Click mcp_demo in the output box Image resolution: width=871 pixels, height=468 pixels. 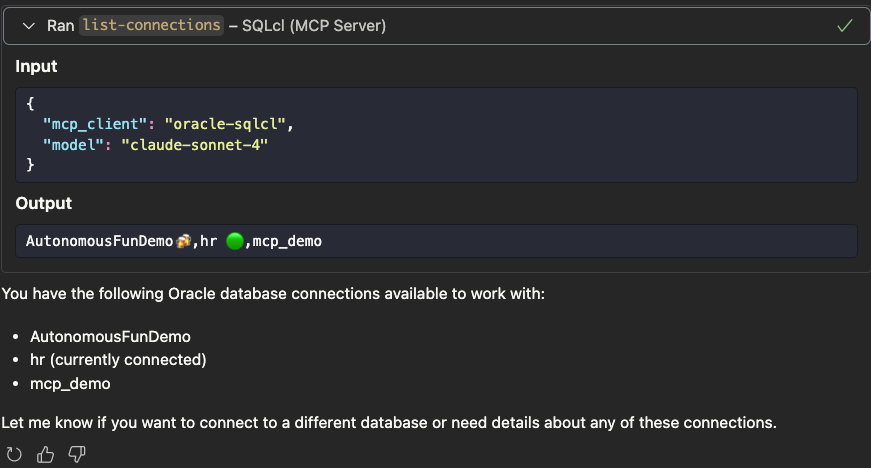click(287, 241)
